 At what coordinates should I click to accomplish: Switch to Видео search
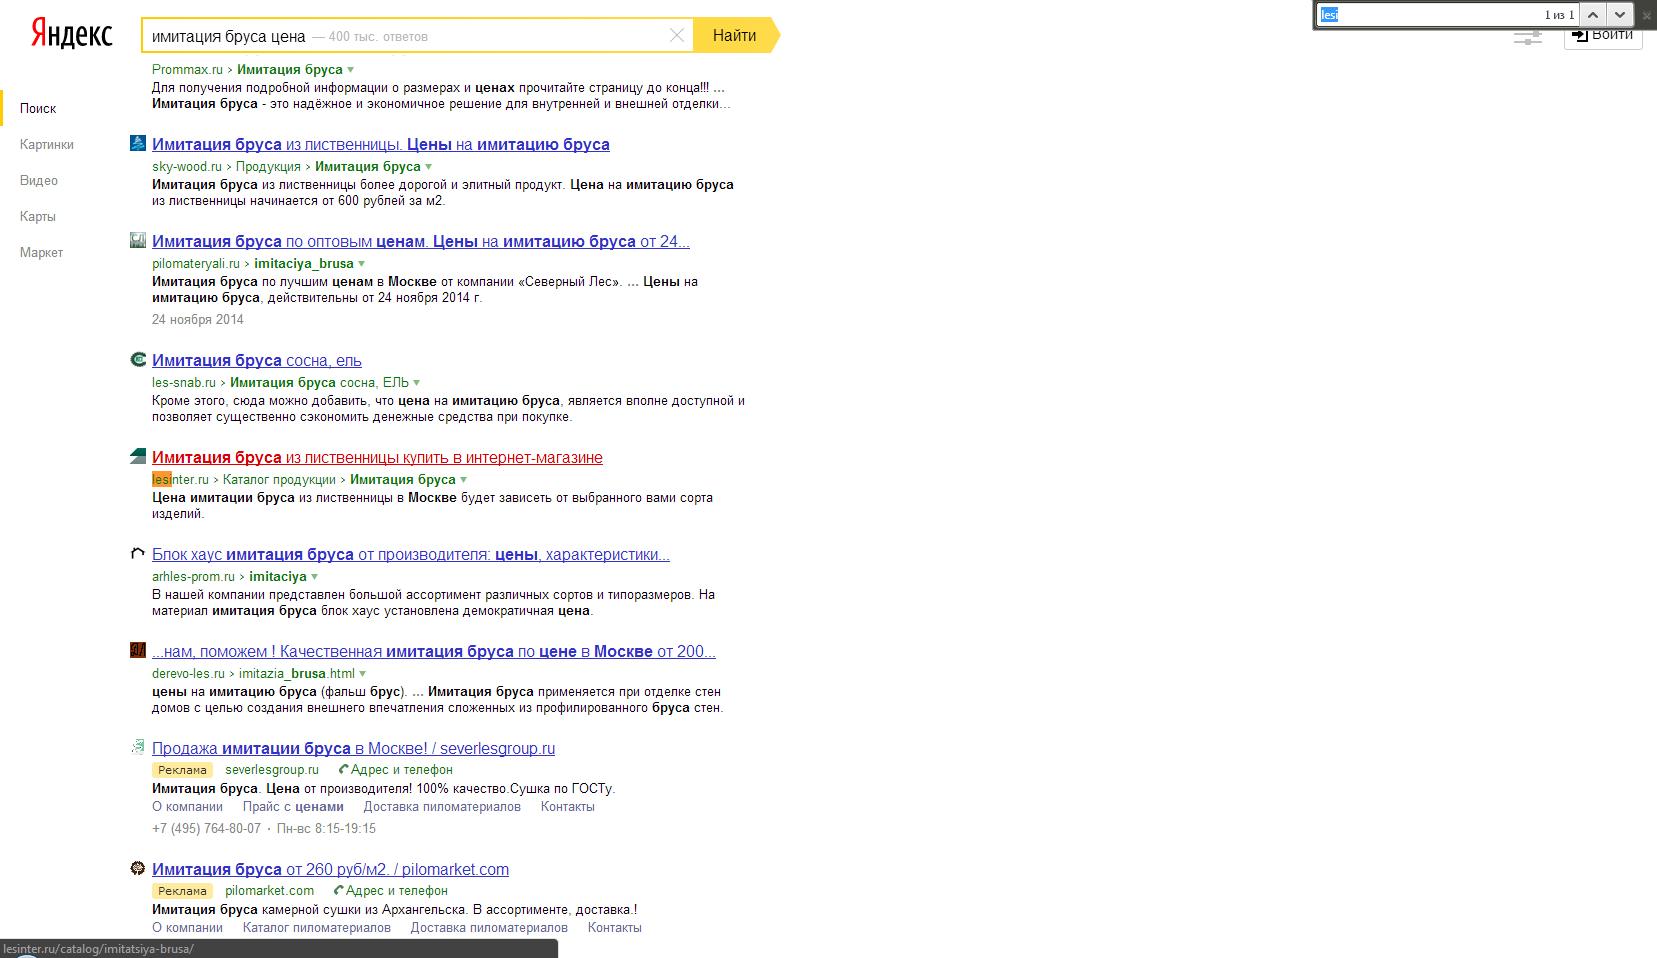point(39,180)
